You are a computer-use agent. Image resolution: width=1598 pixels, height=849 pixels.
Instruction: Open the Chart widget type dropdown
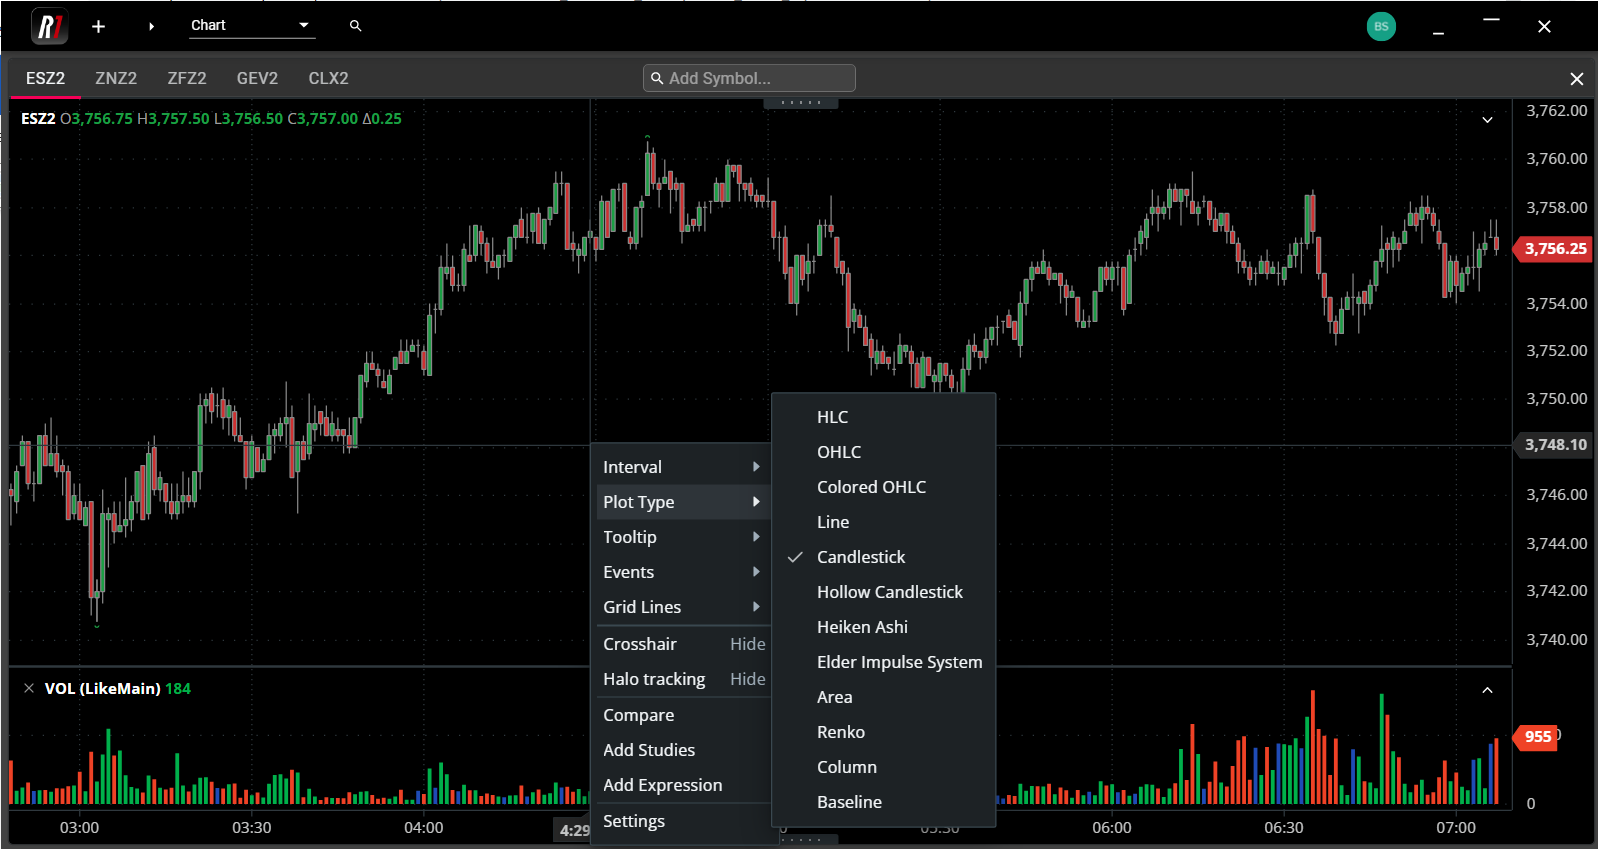[x=253, y=26]
